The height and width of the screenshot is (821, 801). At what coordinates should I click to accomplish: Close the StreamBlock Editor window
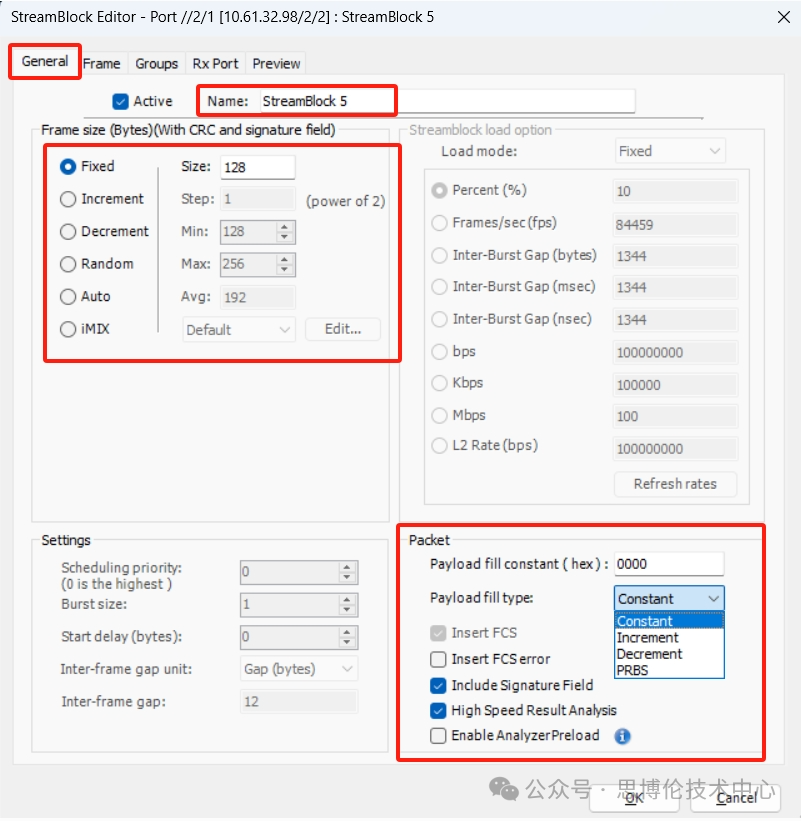coord(781,17)
